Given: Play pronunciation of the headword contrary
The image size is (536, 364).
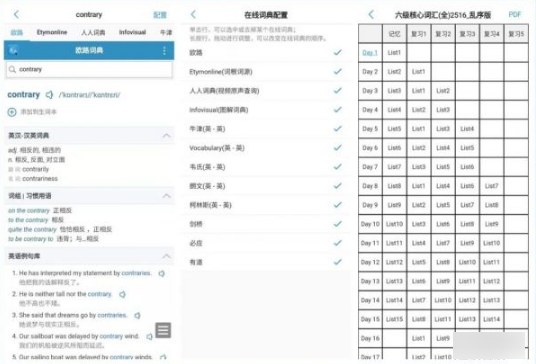Looking at the screenshot, I should 50,95.
